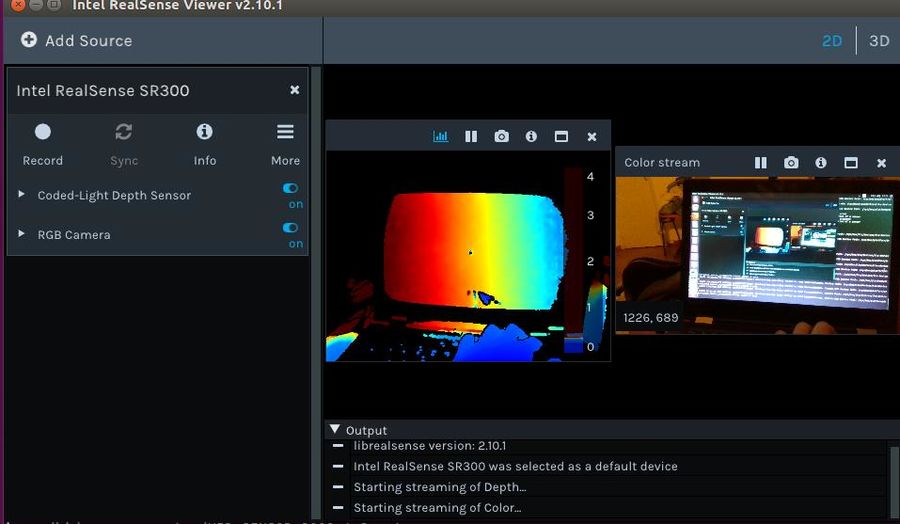This screenshot has width=900, height=524.
Task: Expand the RGB Camera settings
Action: [x=22, y=234]
